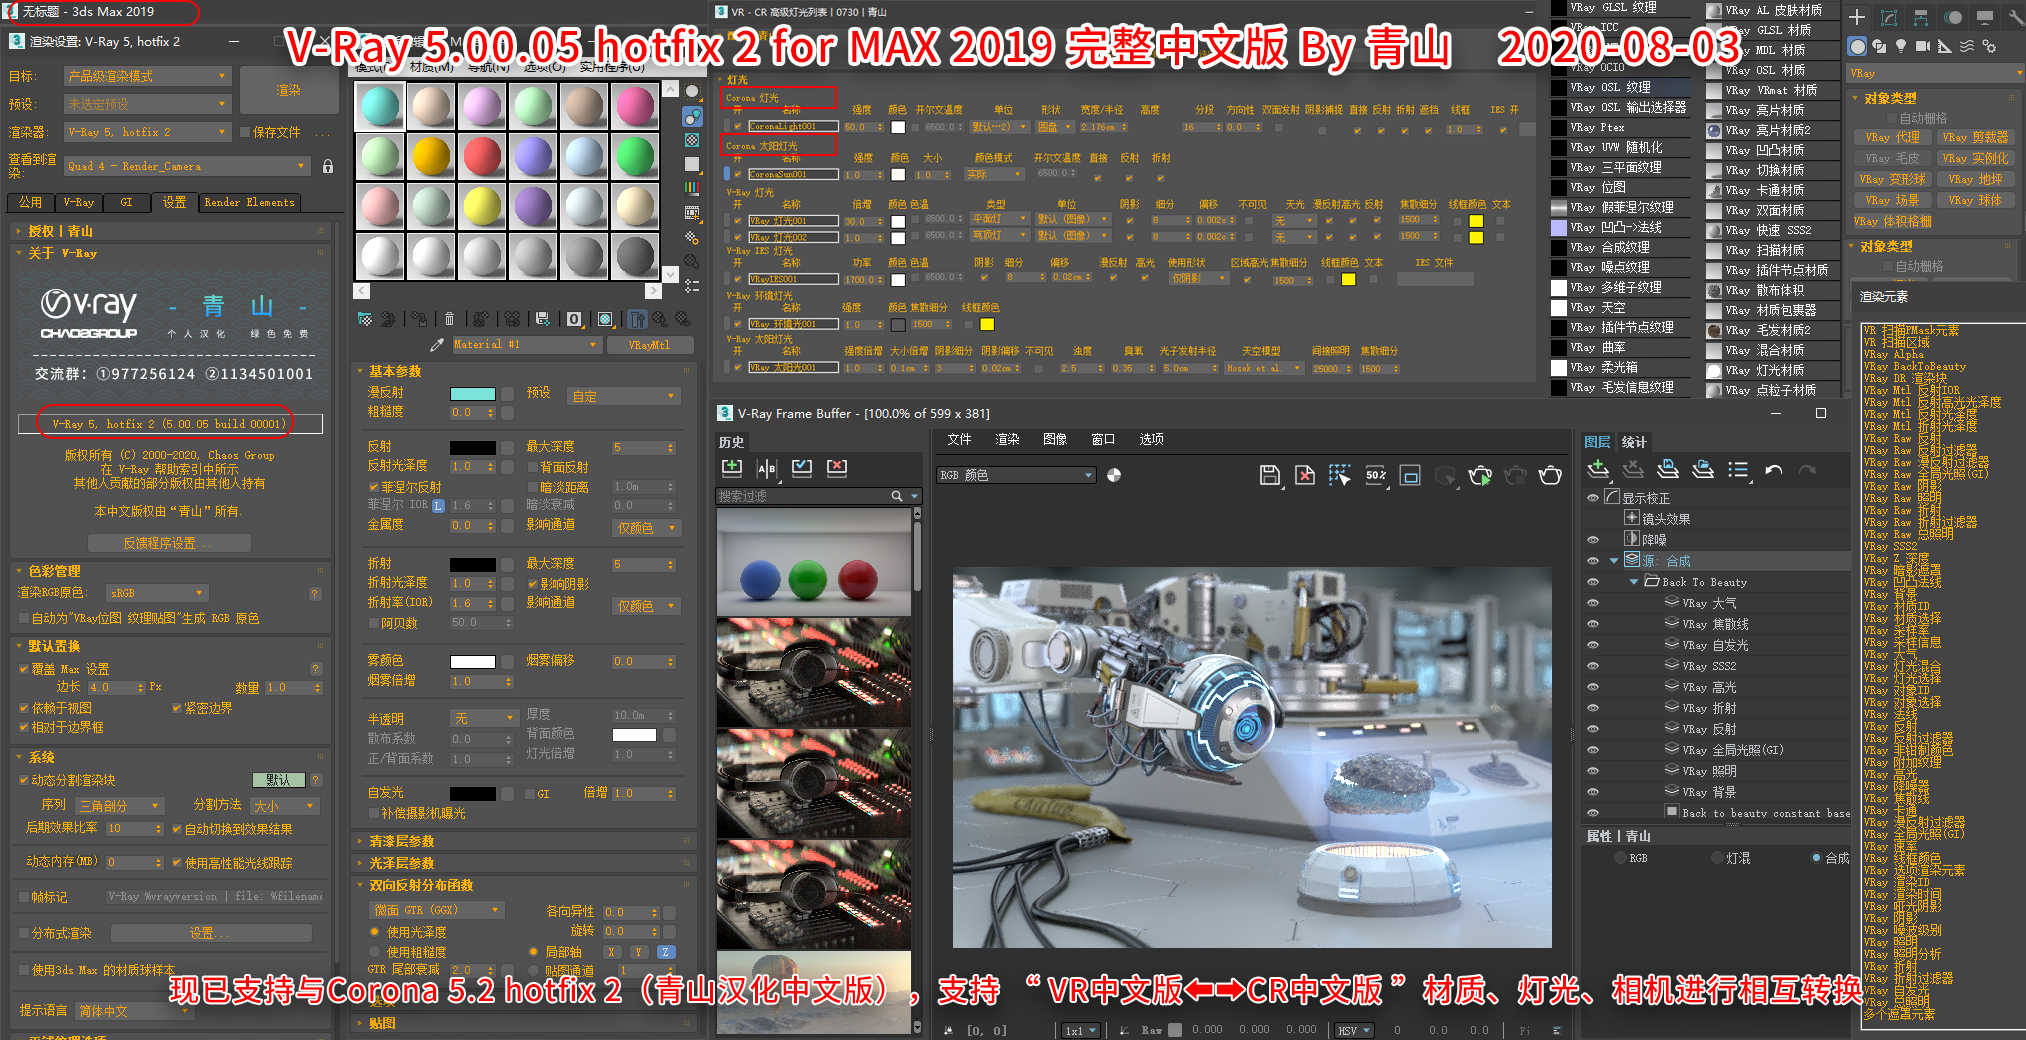This screenshot has height=1040, width=2026.
Task: Save current render to history icon
Action: (732, 467)
